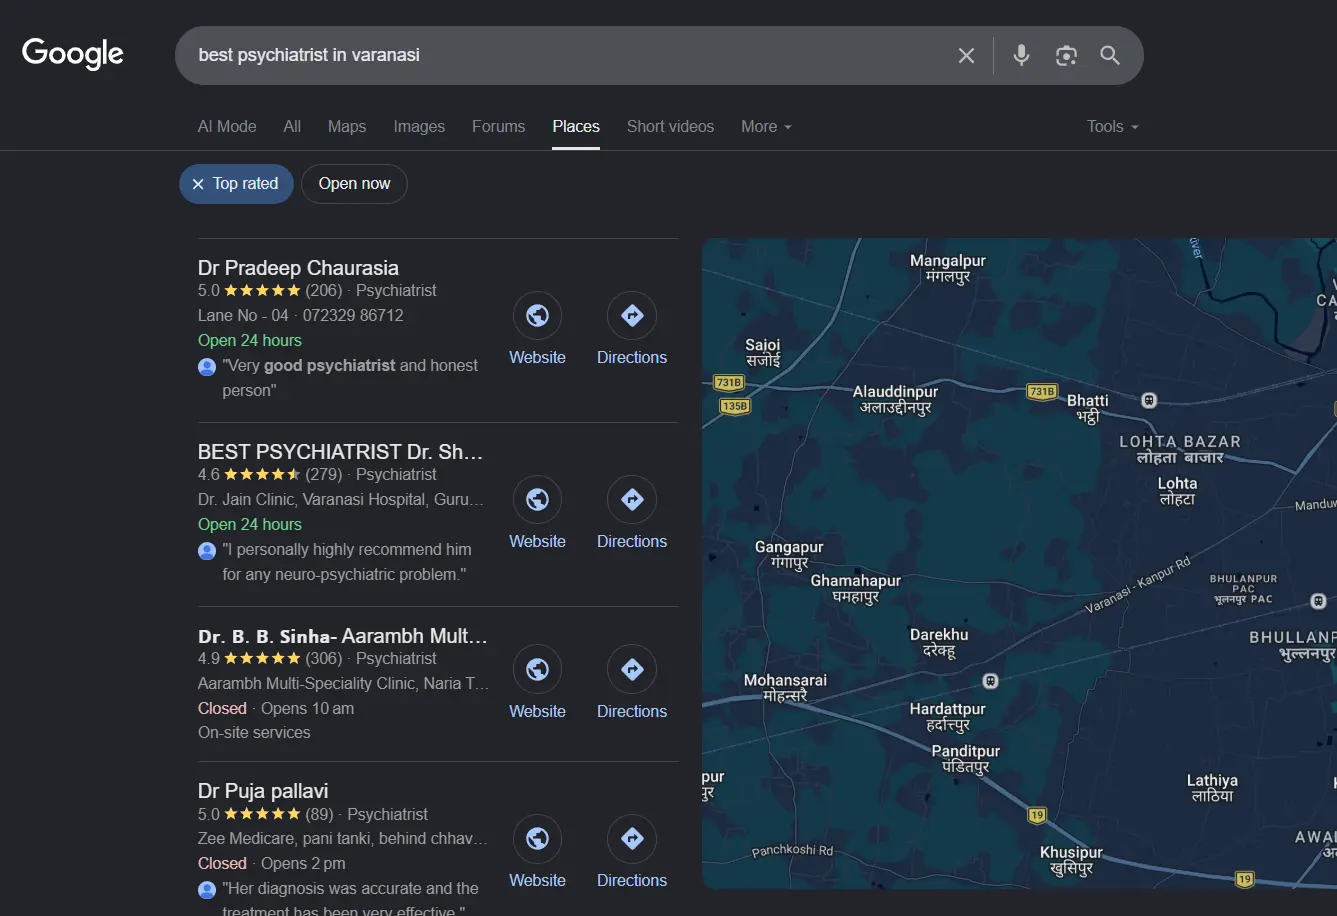Switch to the Maps tab
Viewport: 1337px width, 916px height.
pyautogui.click(x=346, y=126)
